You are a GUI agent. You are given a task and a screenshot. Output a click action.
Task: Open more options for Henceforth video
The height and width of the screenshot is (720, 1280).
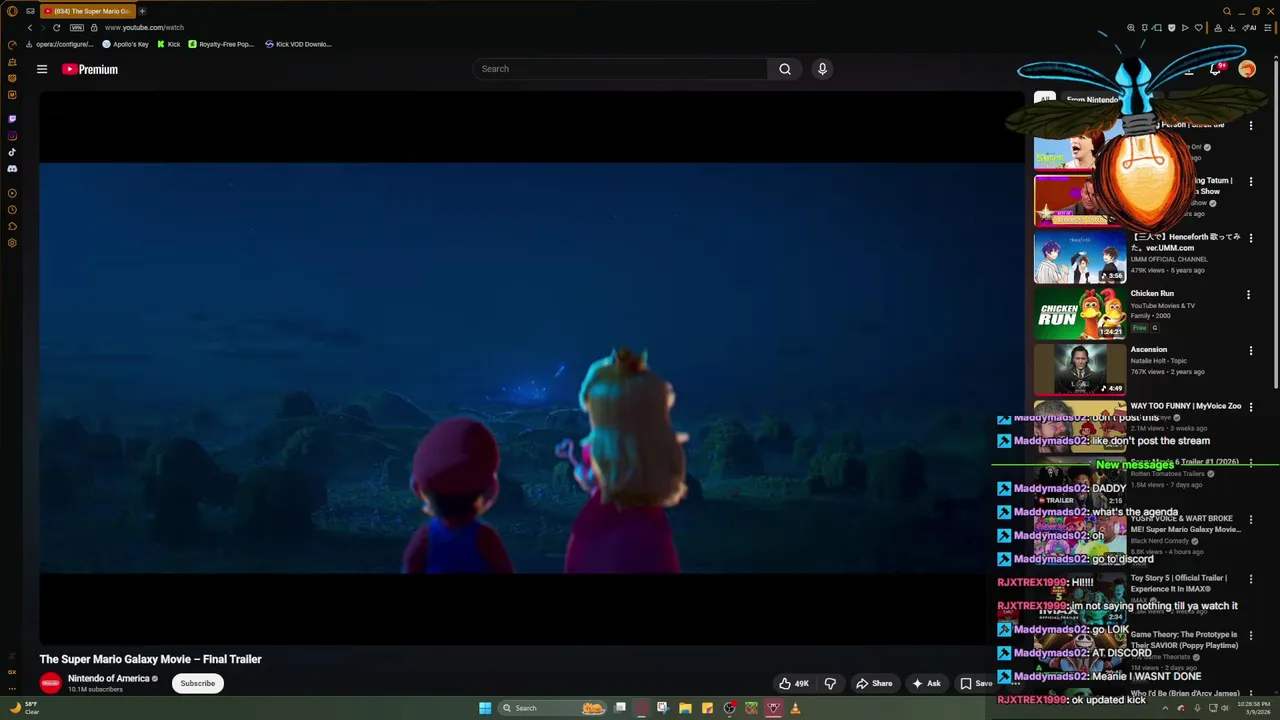(1250, 238)
